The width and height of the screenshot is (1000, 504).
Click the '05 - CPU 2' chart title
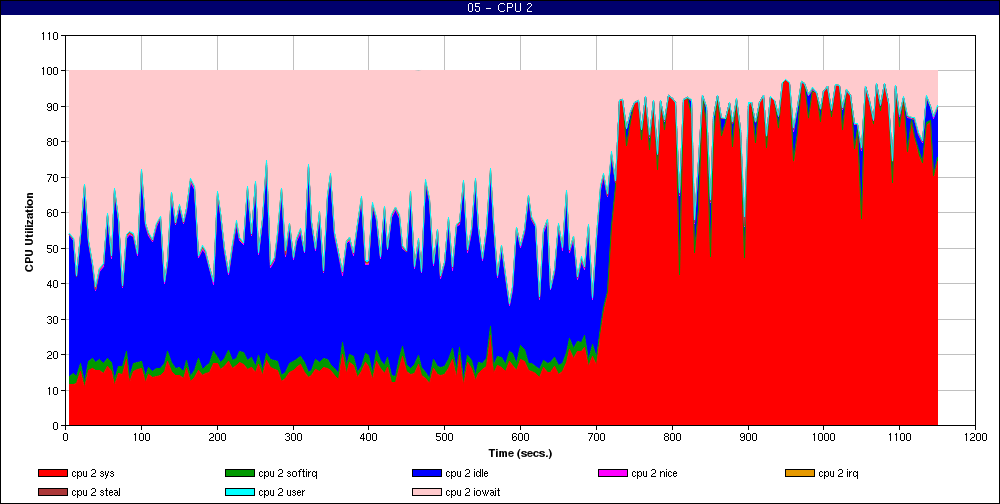point(500,8)
